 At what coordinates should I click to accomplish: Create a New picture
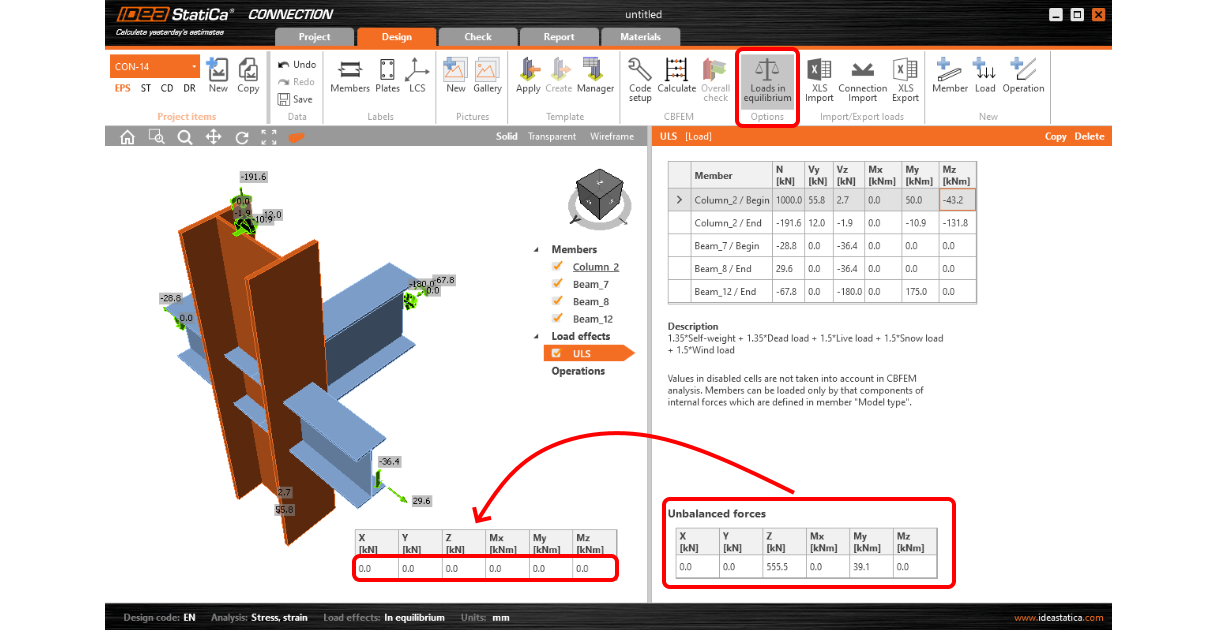(456, 76)
